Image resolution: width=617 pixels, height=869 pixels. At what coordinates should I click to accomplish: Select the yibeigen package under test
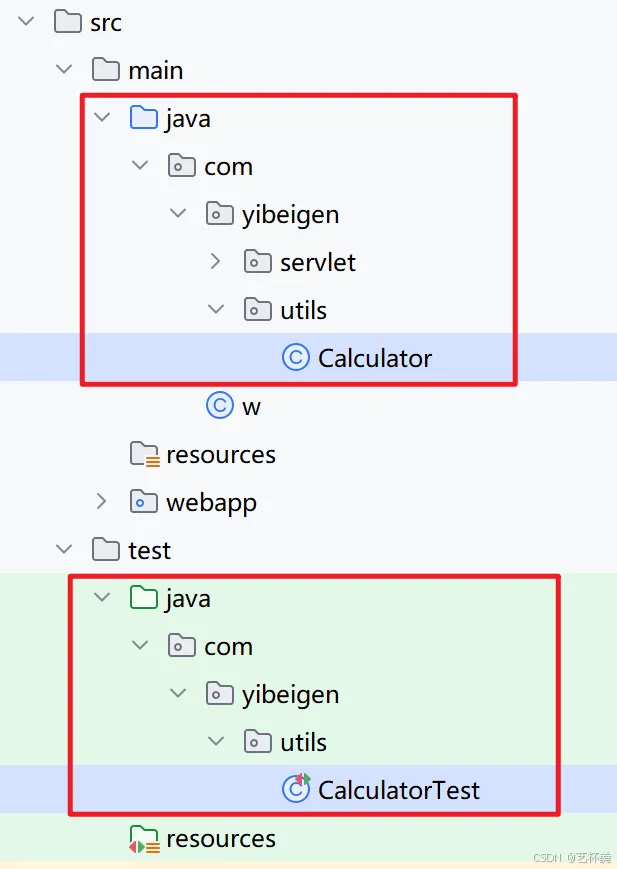290,695
